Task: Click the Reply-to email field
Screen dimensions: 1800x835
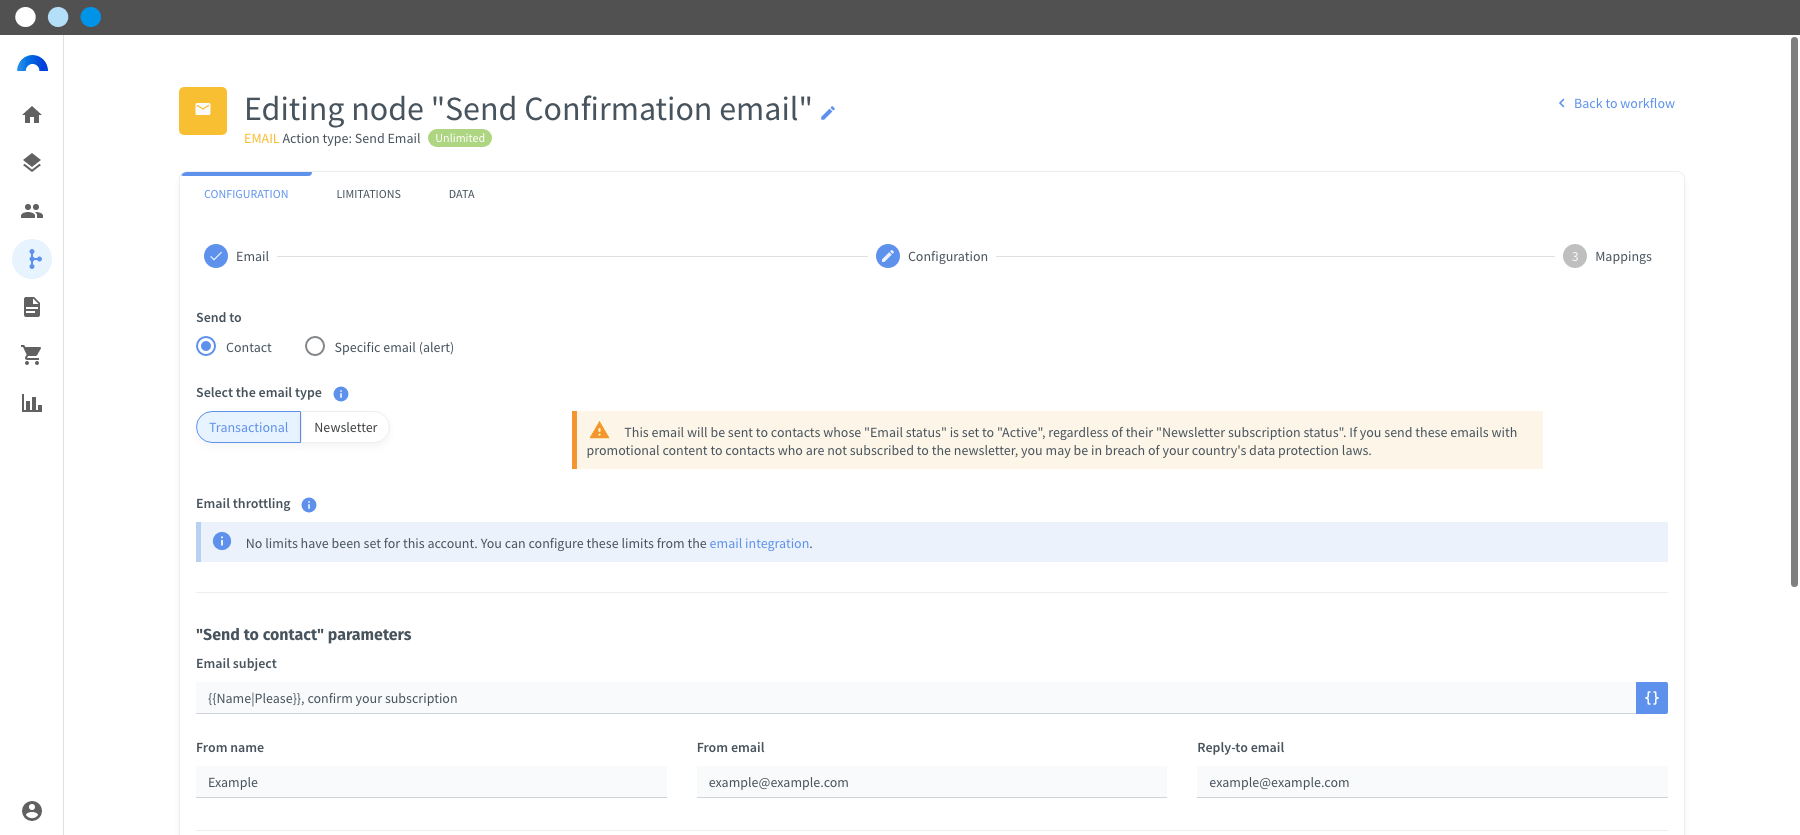Action: coord(1432,782)
